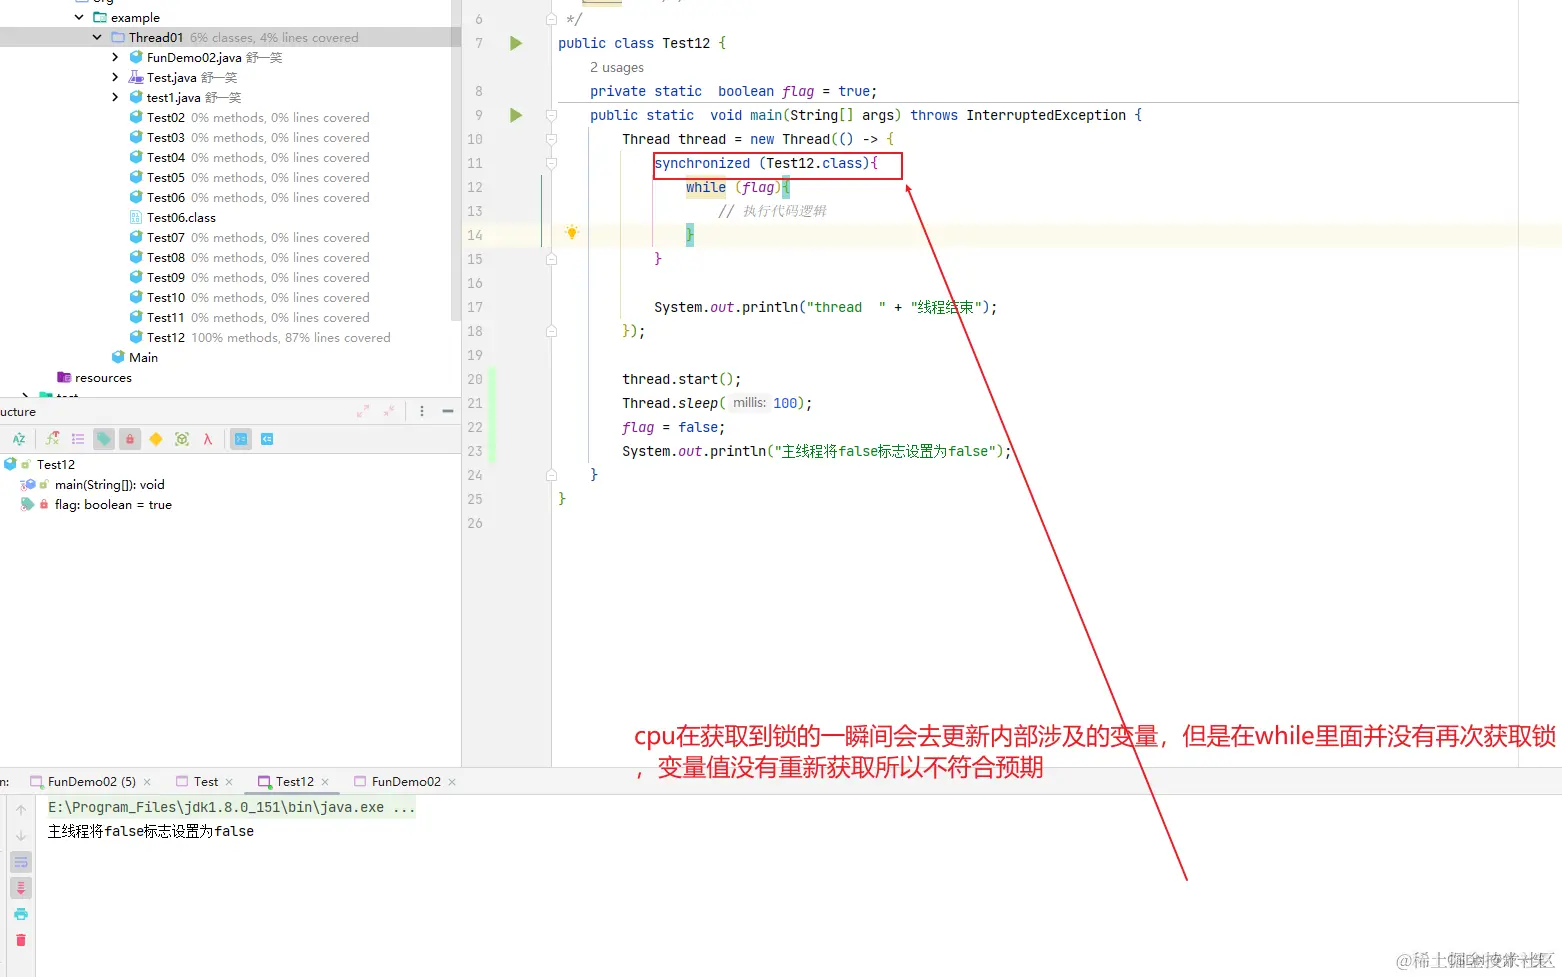Select the resources folder

click(103, 377)
